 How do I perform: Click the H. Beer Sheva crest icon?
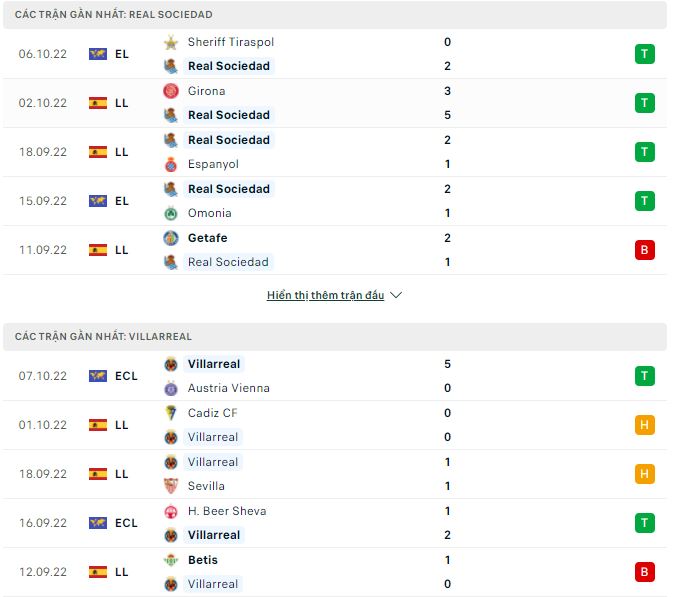click(171, 511)
